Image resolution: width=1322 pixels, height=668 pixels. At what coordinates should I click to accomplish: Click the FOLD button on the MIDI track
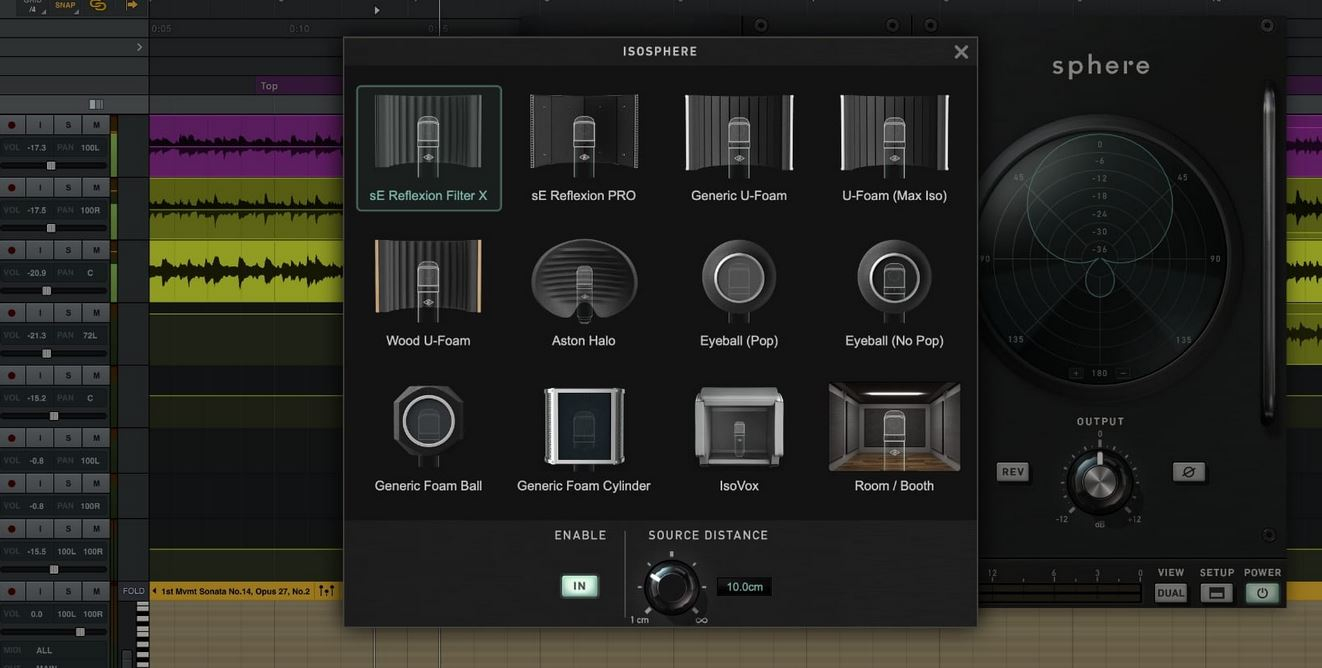(133, 591)
